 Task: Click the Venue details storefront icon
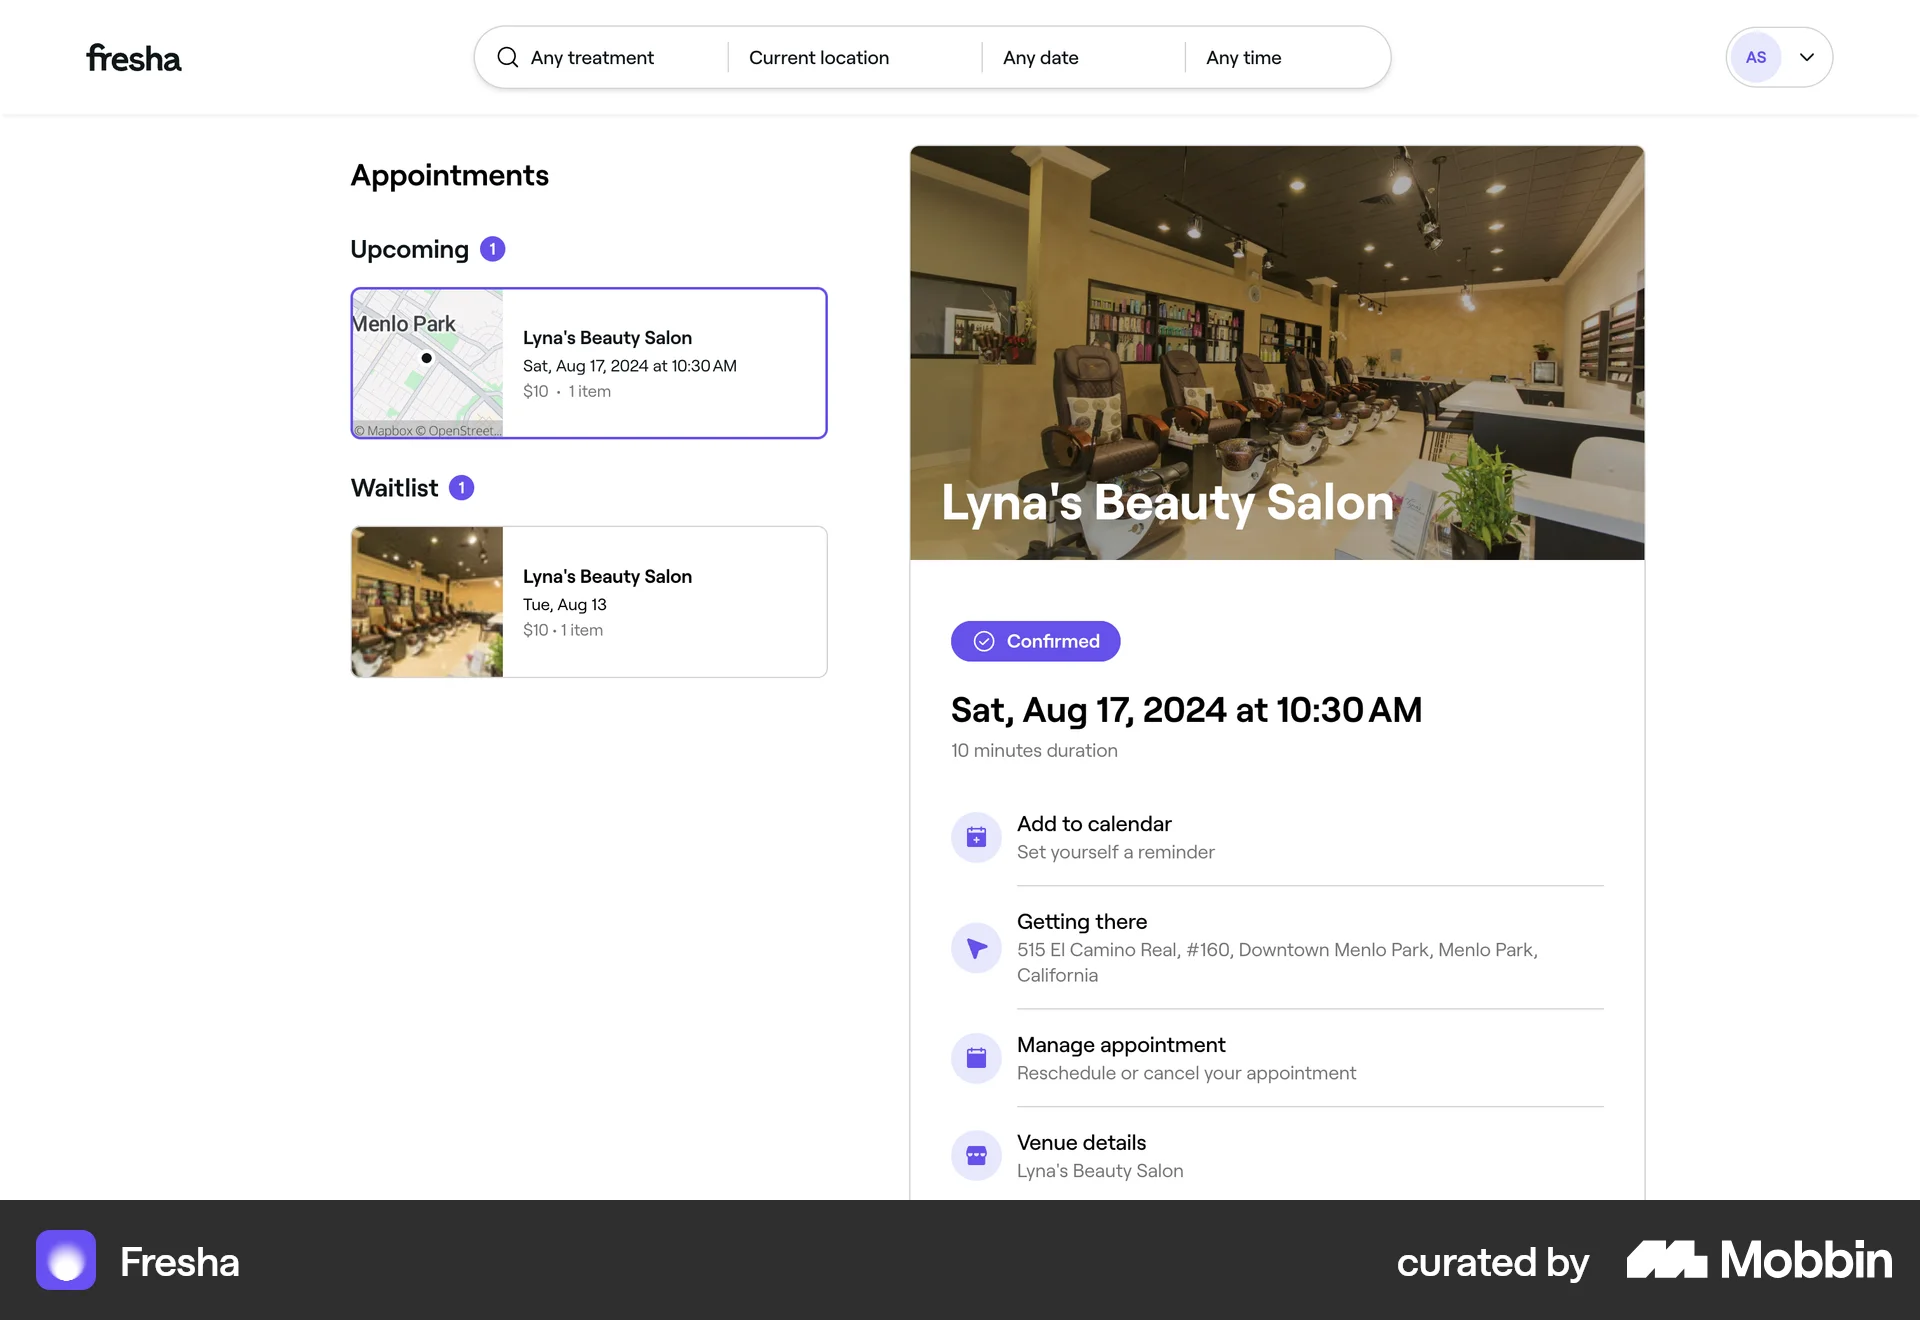pyautogui.click(x=976, y=1156)
